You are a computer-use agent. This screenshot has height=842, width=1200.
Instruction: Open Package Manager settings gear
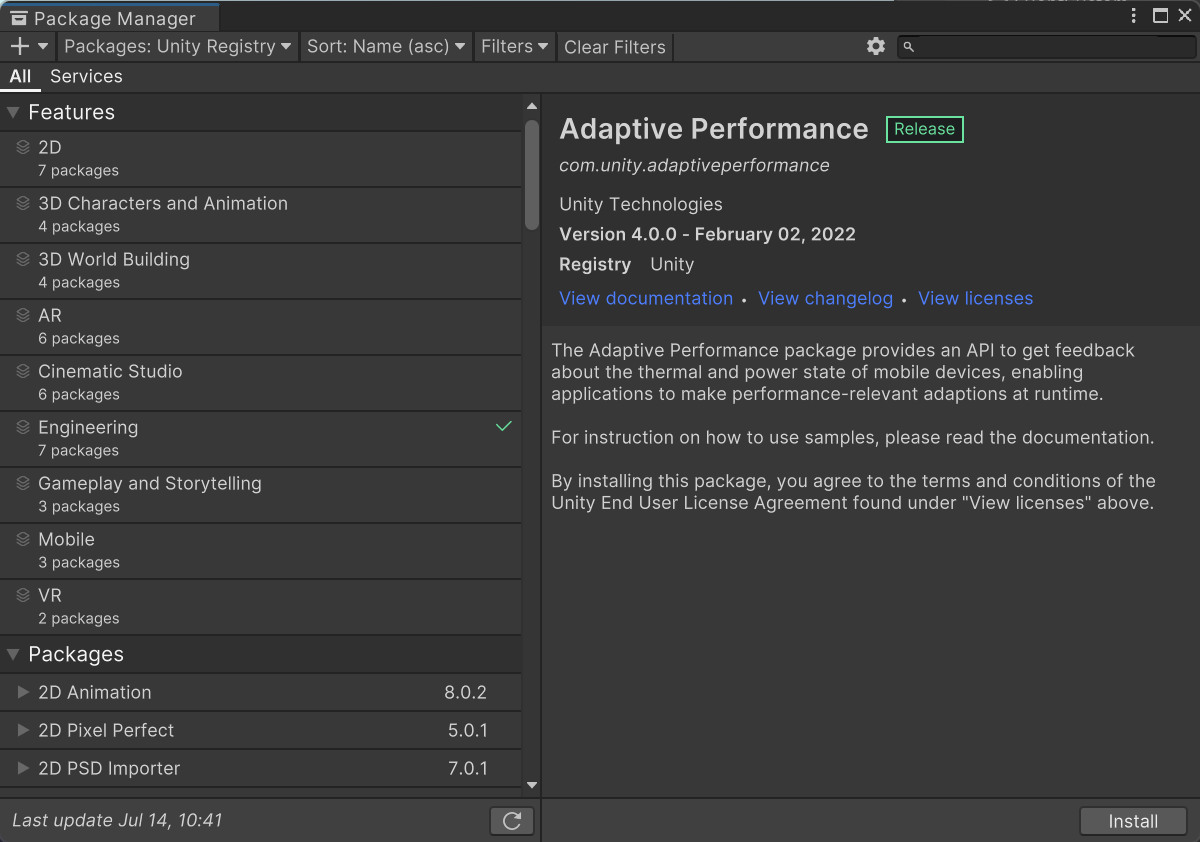(876, 46)
